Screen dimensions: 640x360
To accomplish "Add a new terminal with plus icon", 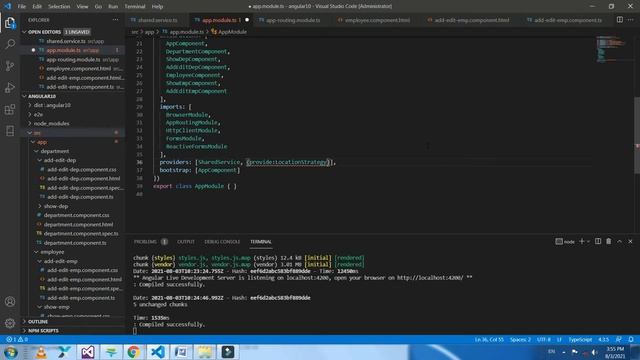I will point(582,241).
